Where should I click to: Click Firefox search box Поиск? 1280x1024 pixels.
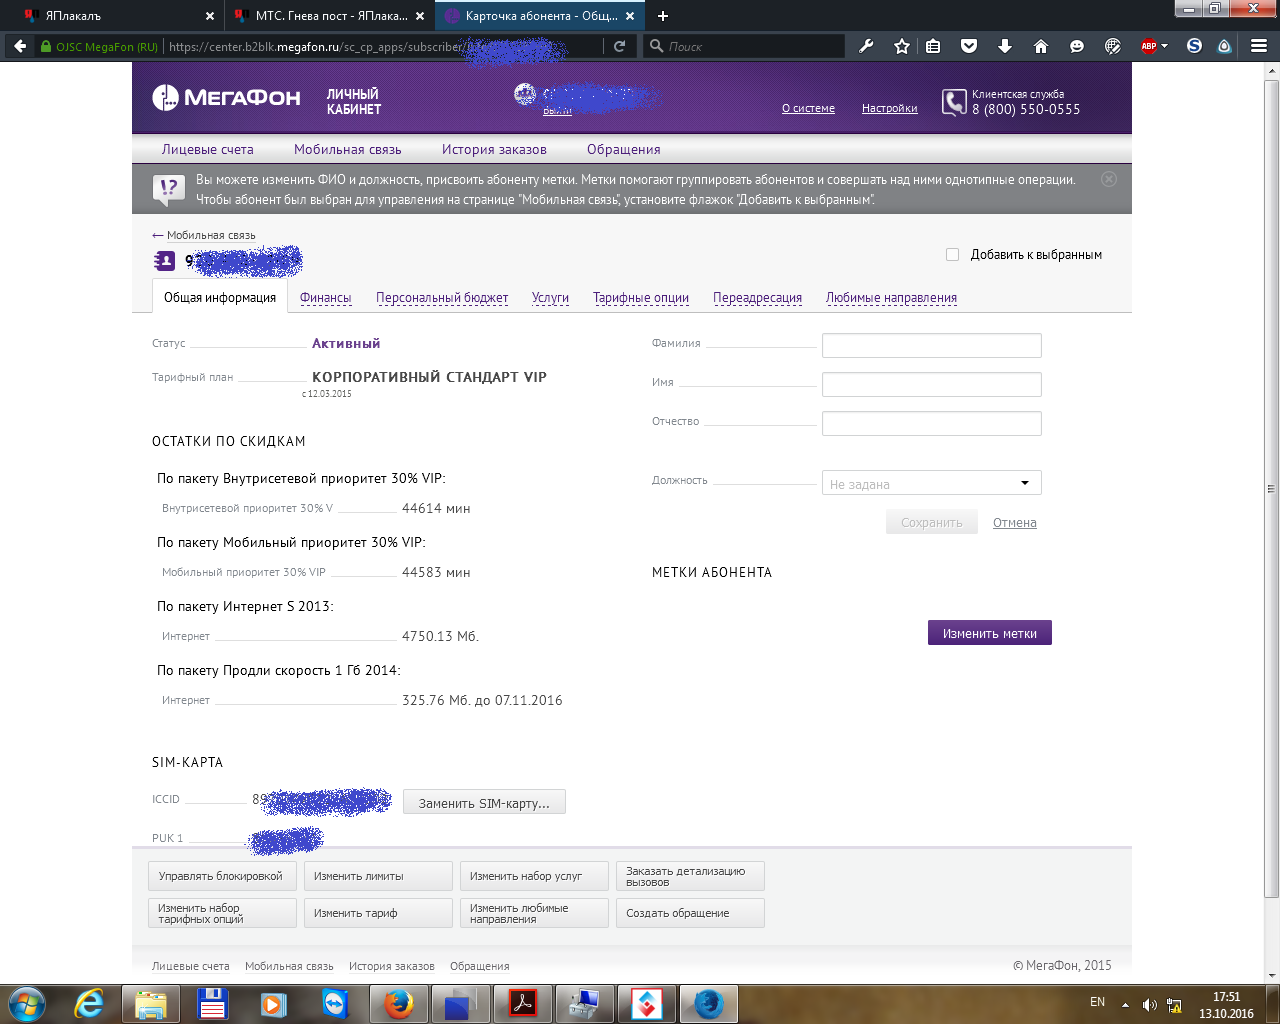744,46
